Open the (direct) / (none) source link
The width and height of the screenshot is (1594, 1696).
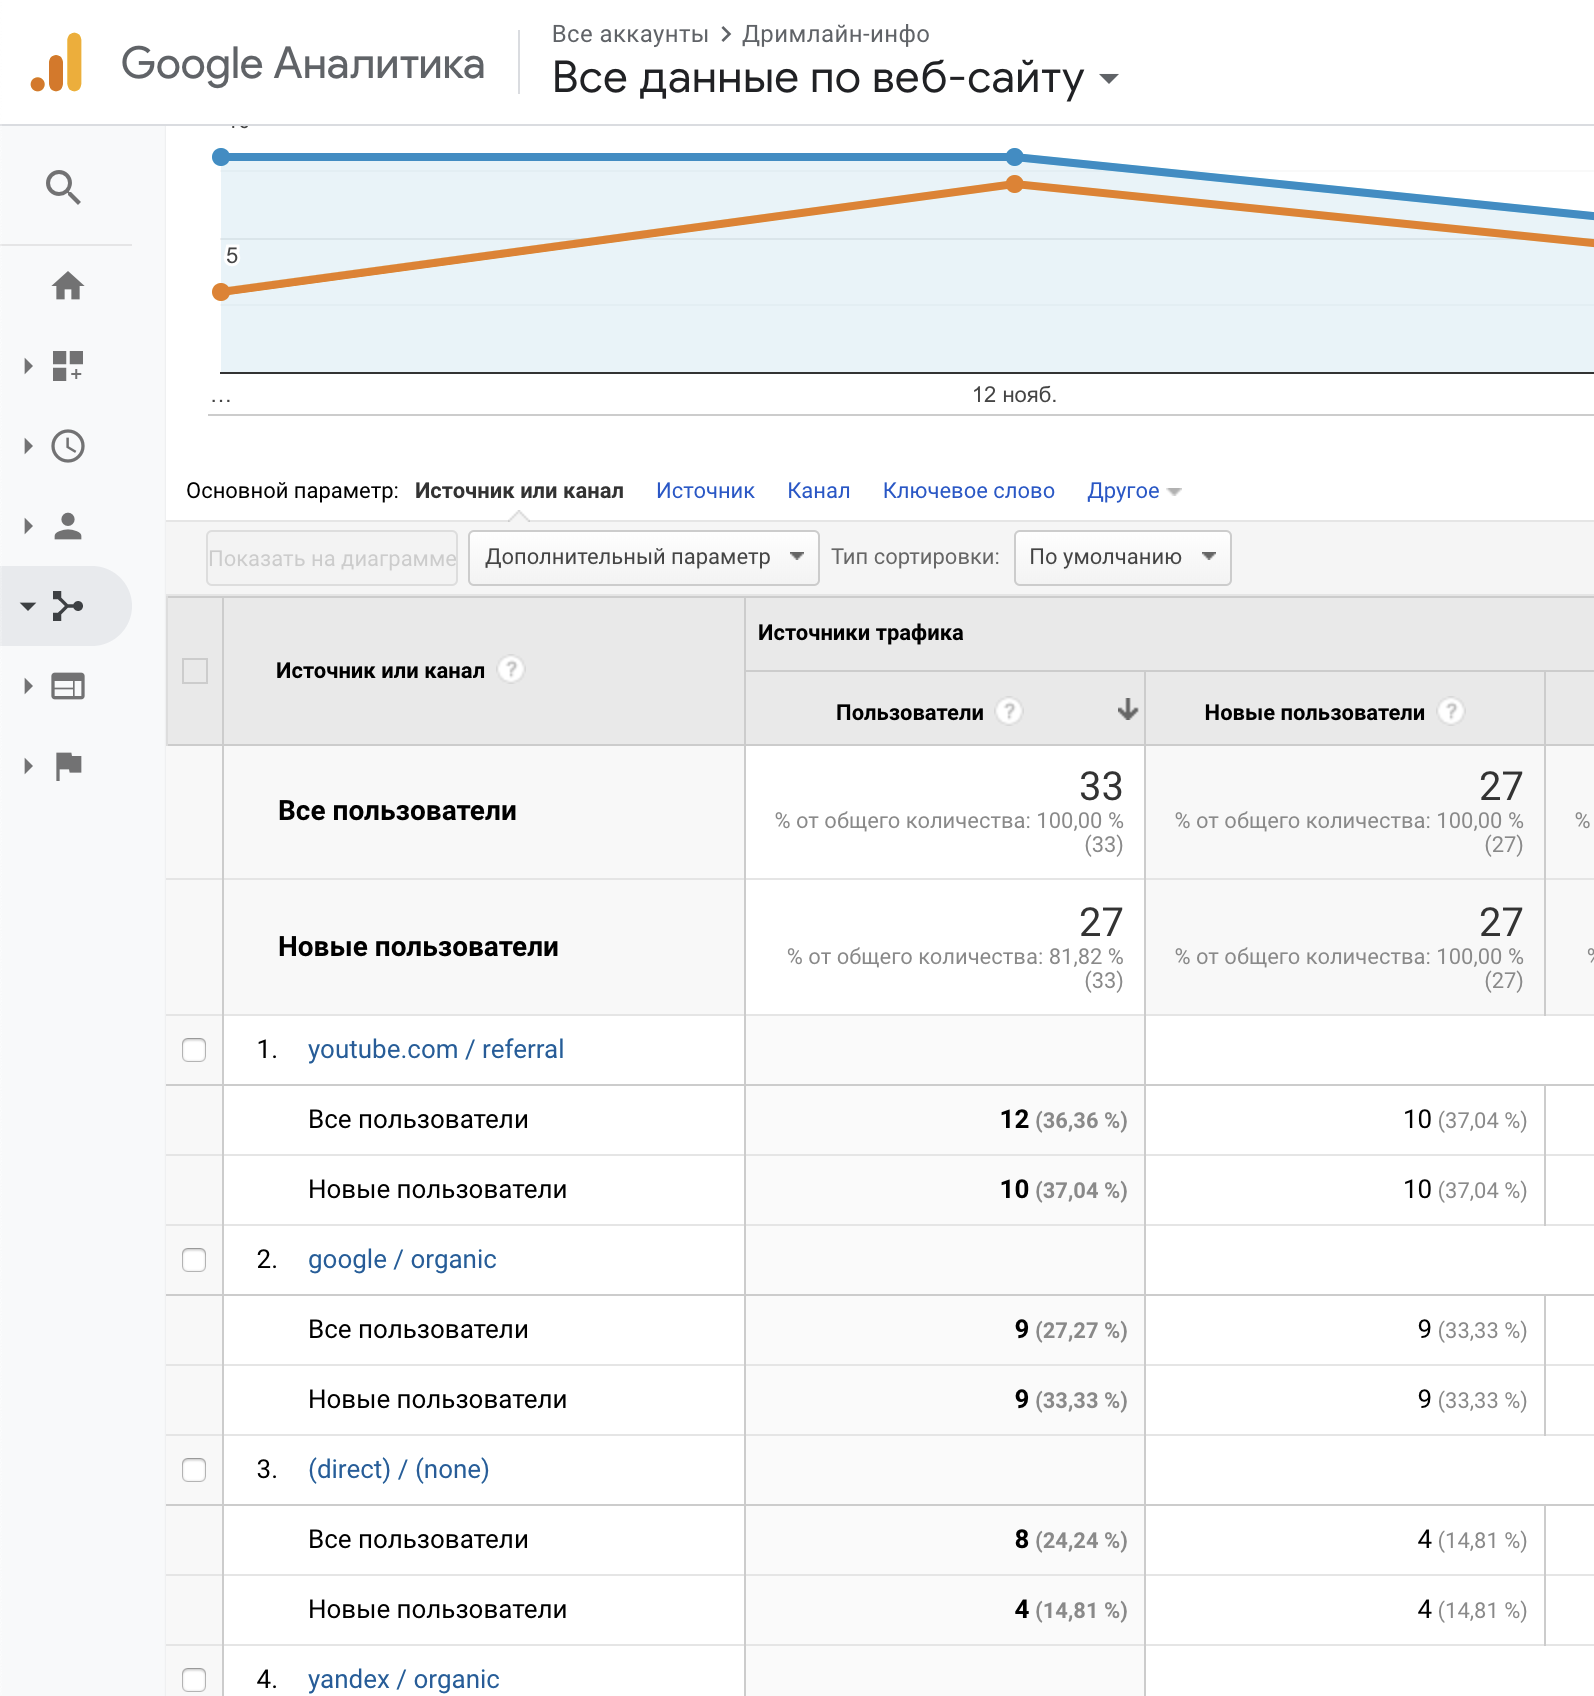click(398, 1469)
